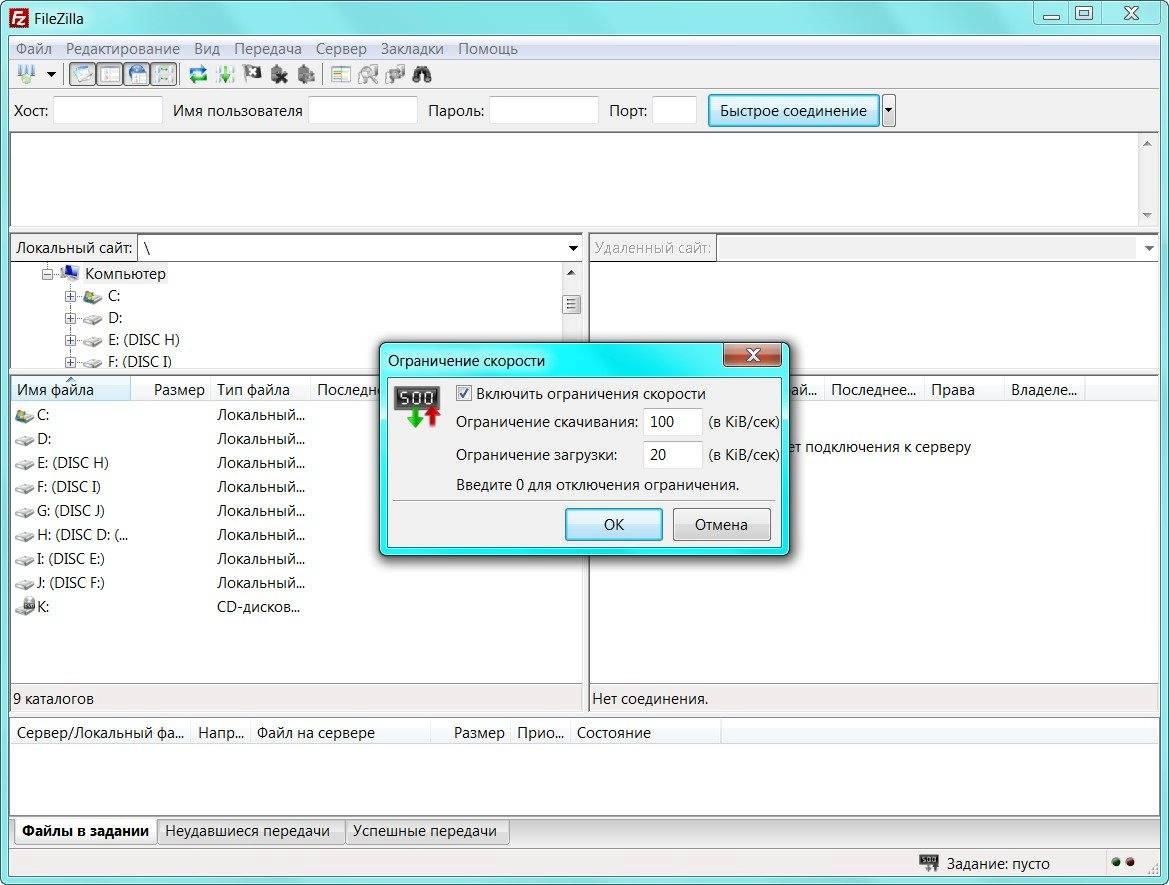Image resolution: width=1169 pixels, height=885 pixels.
Task: Click the Ограничение скачивания field
Action: pyautogui.click(x=672, y=422)
